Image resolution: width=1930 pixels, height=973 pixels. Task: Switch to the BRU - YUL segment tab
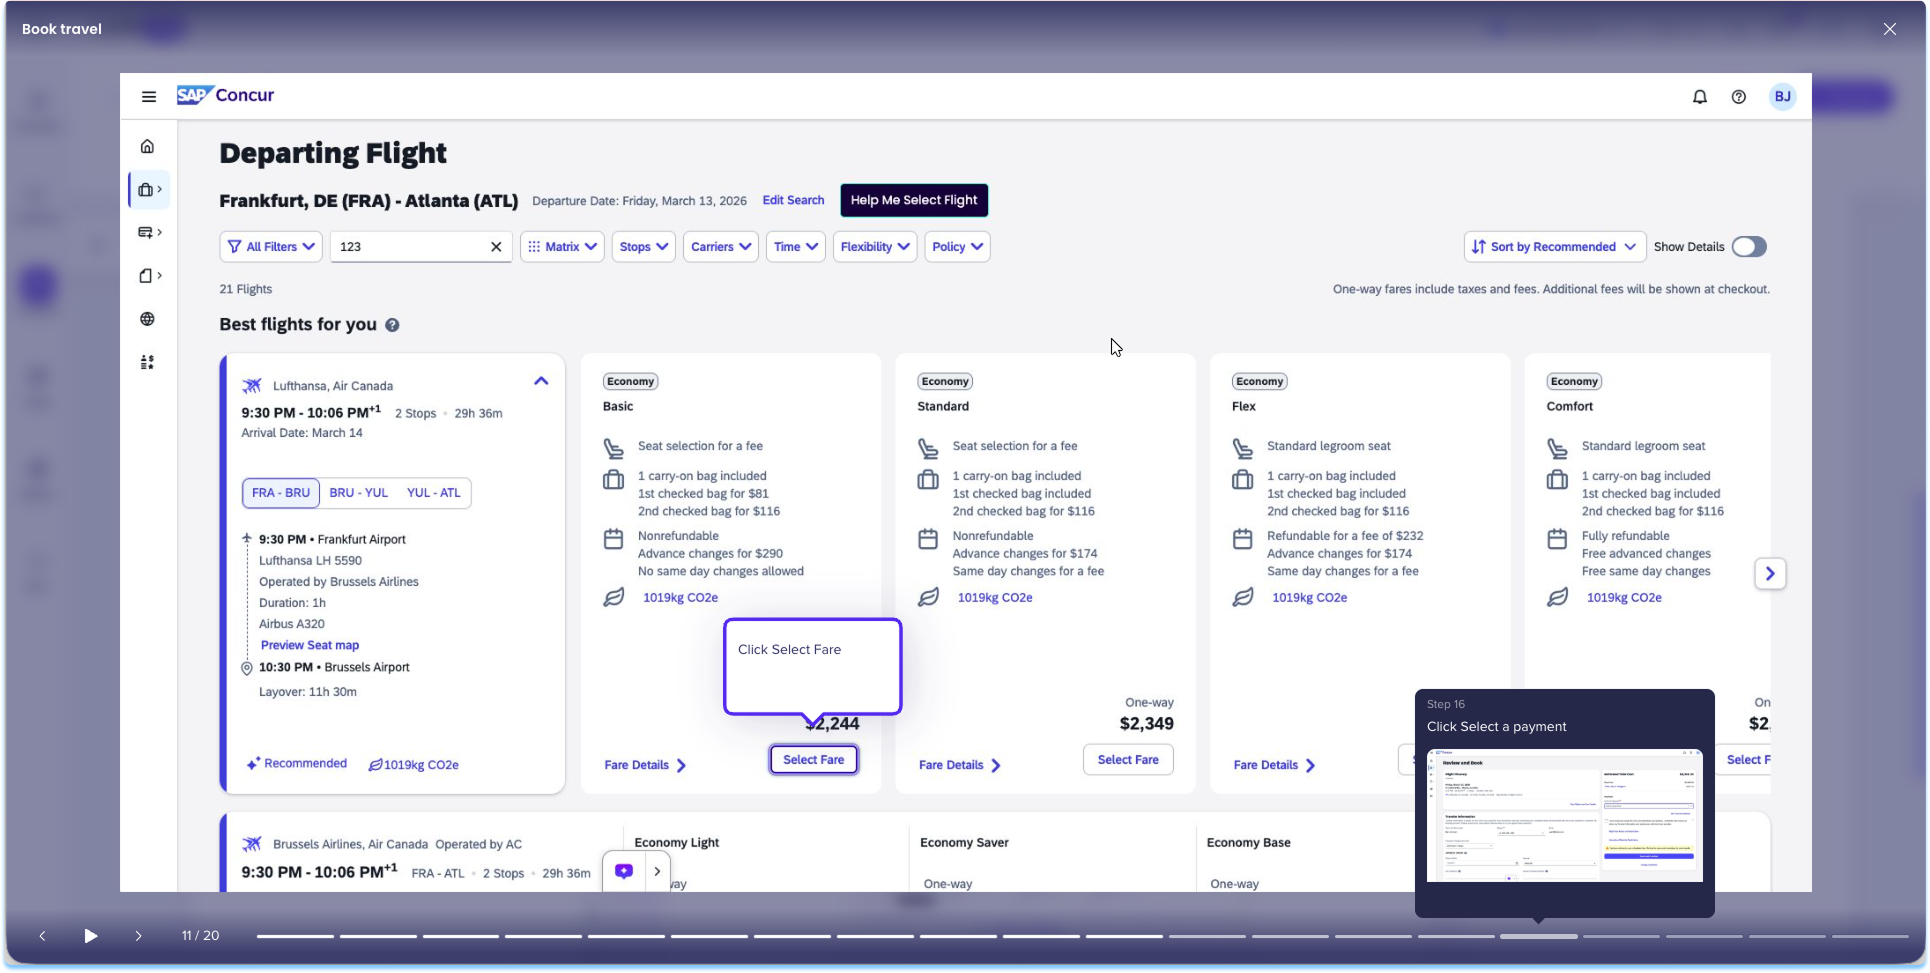point(358,493)
